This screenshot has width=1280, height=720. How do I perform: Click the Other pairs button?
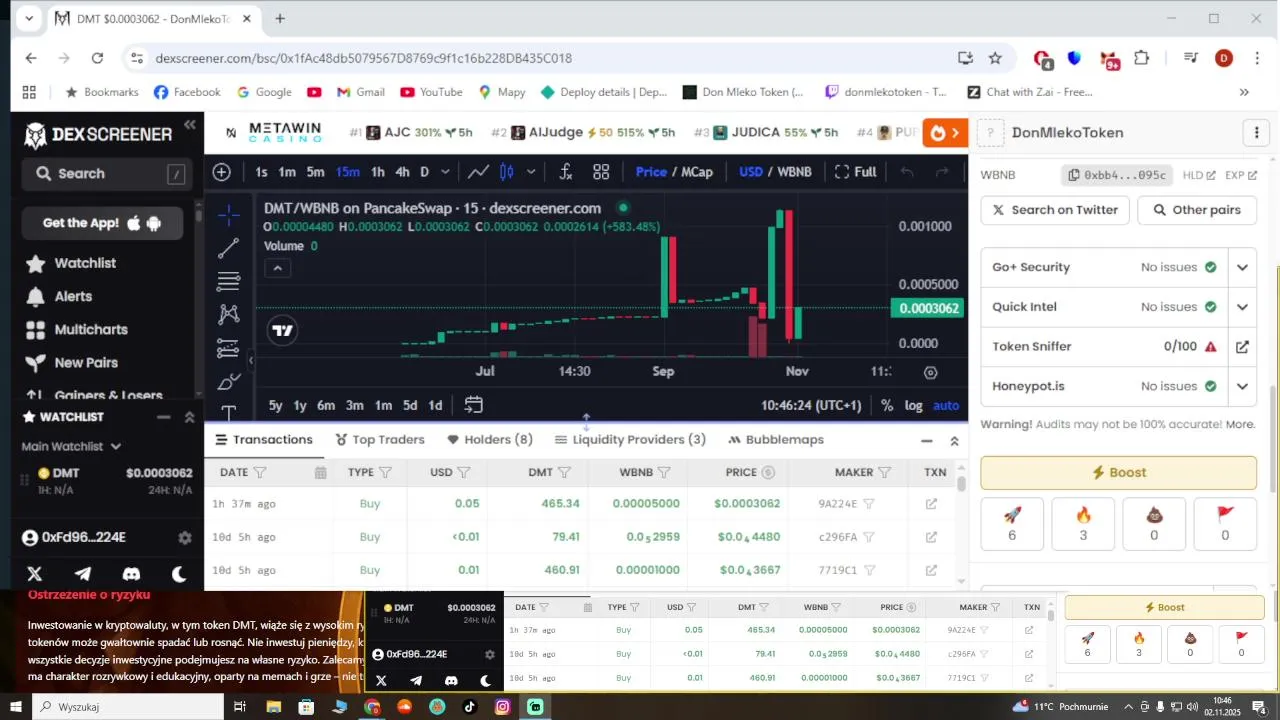click(1197, 210)
